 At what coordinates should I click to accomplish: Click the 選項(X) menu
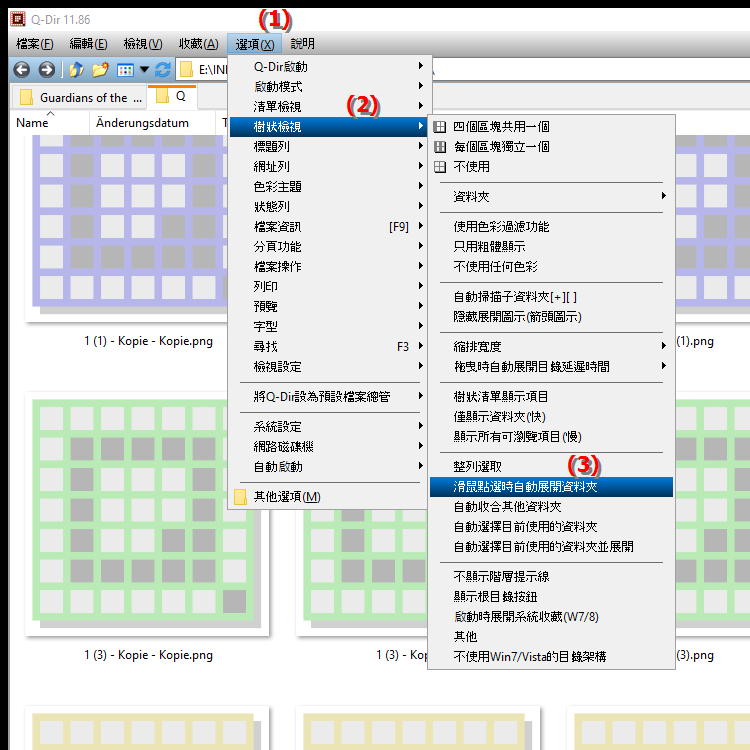[254, 44]
